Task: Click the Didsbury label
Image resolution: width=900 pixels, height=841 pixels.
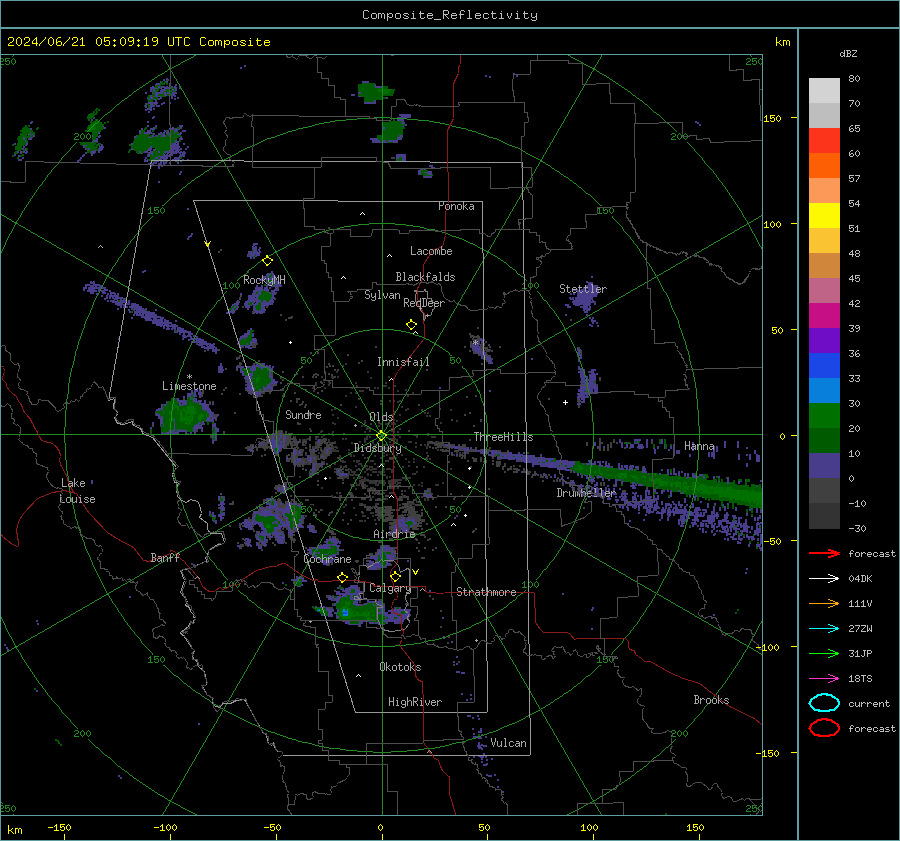Action: tap(377, 448)
